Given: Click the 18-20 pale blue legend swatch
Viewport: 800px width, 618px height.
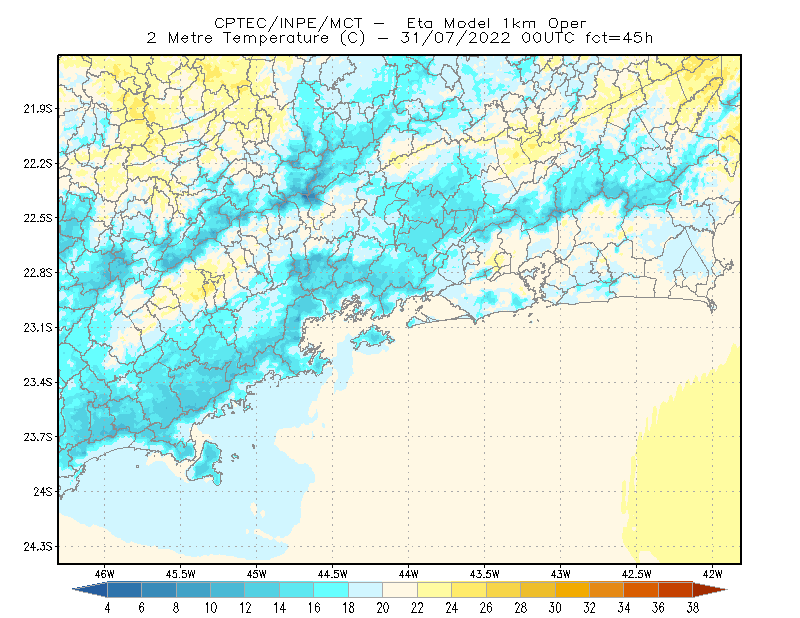Looking at the screenshot, I should [x=366, y=589].
